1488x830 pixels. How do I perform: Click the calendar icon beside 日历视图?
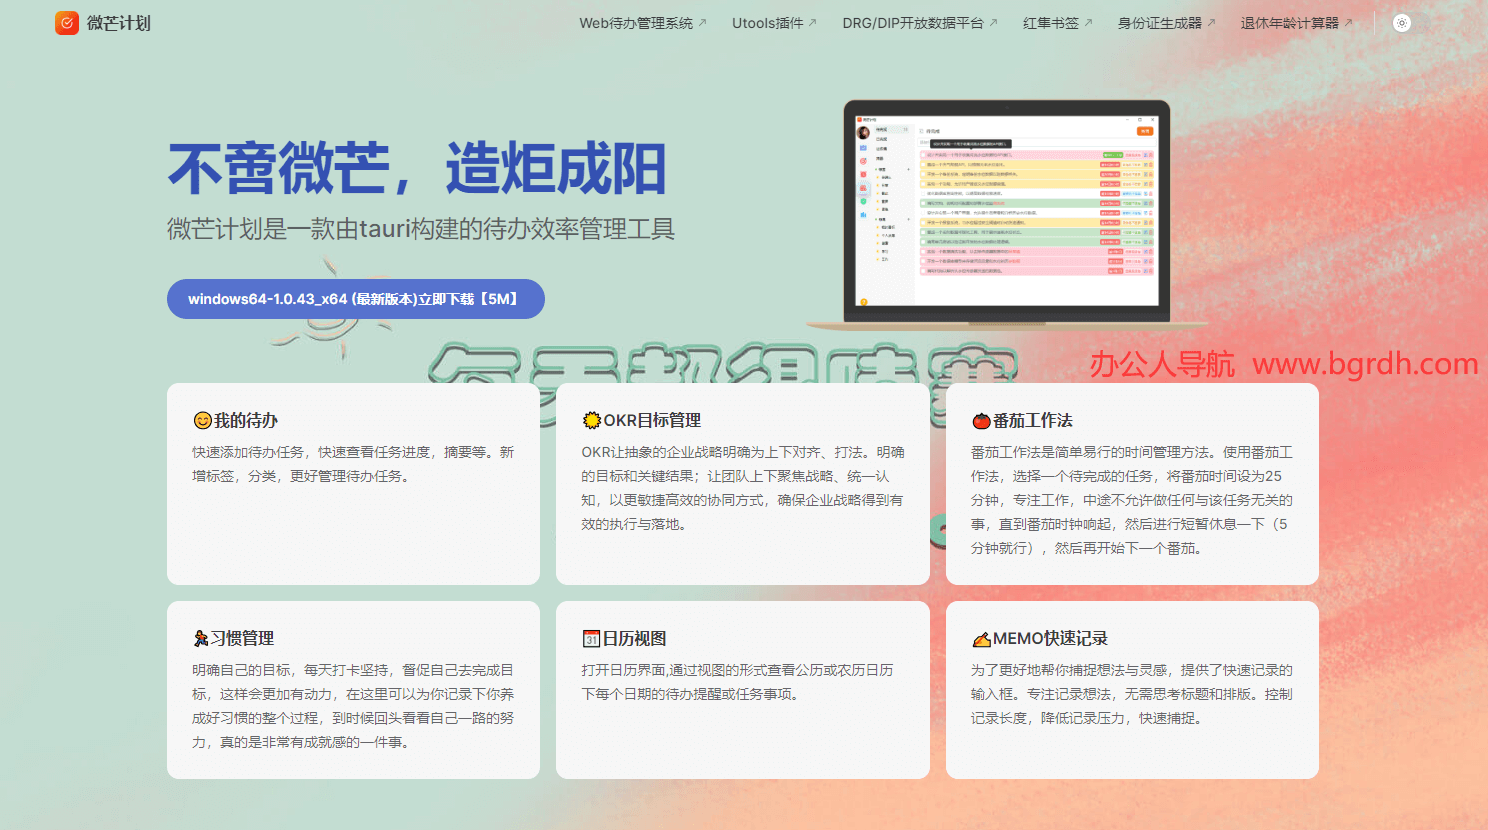(x=591, y=638)
